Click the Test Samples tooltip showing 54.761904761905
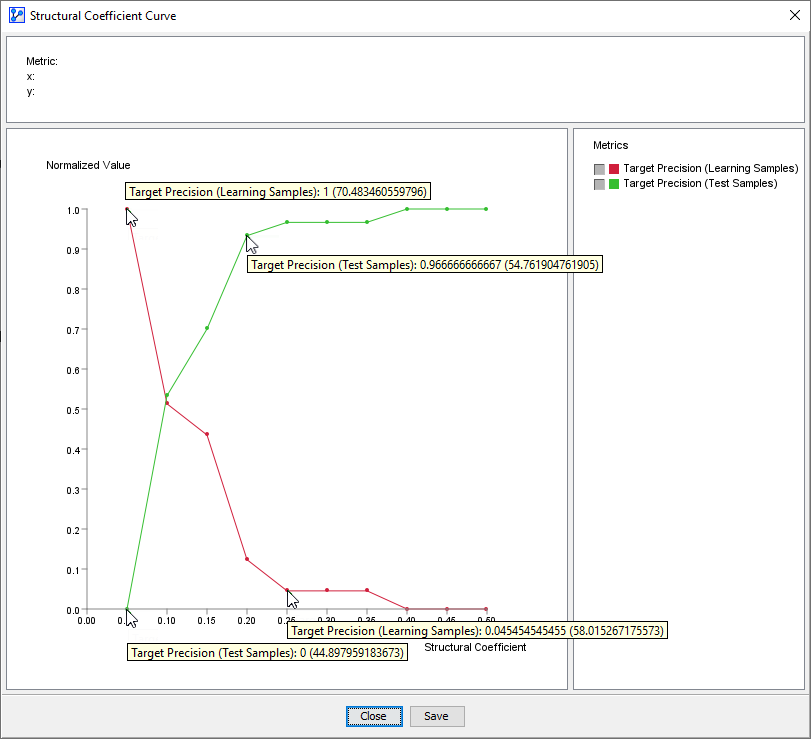The image size is (811, 739). [x=425, y=265]
